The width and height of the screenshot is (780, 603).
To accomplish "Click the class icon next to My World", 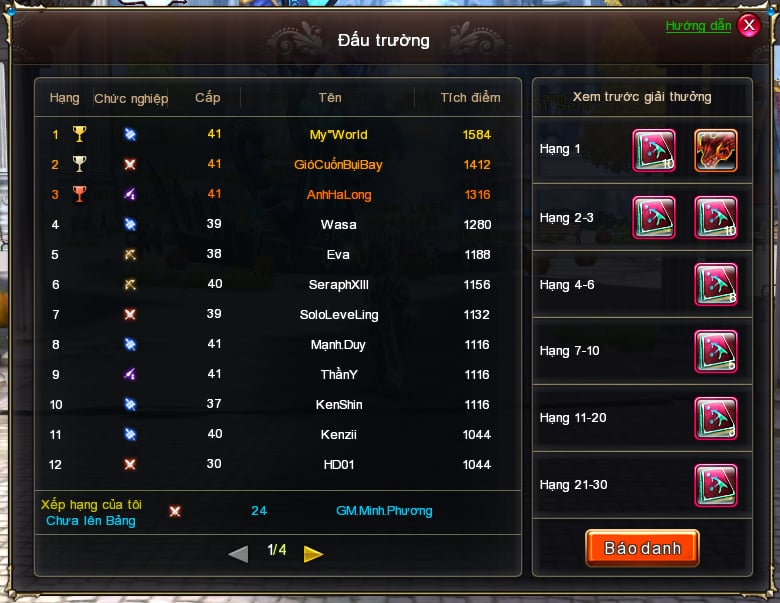I will tap(130, 134).
